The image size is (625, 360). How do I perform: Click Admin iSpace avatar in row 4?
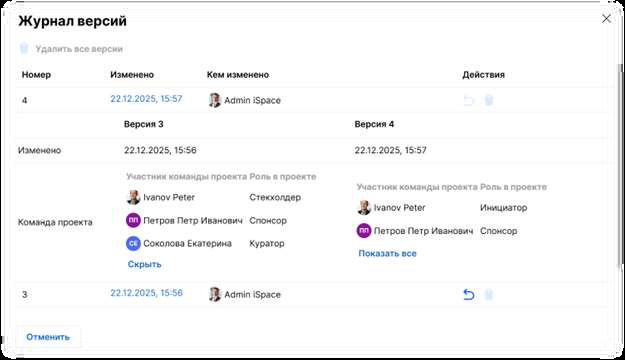(214, 100)
